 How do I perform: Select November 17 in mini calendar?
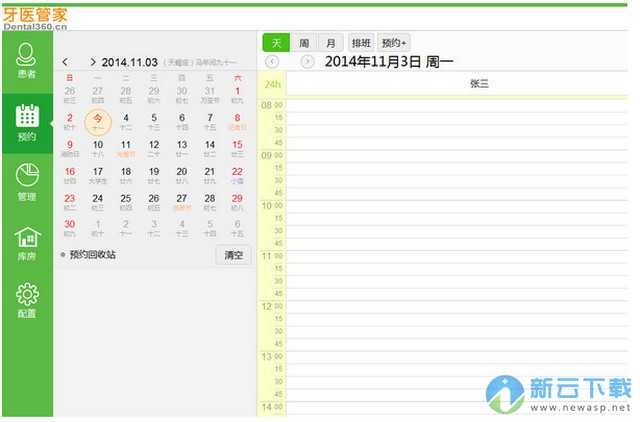98,175
